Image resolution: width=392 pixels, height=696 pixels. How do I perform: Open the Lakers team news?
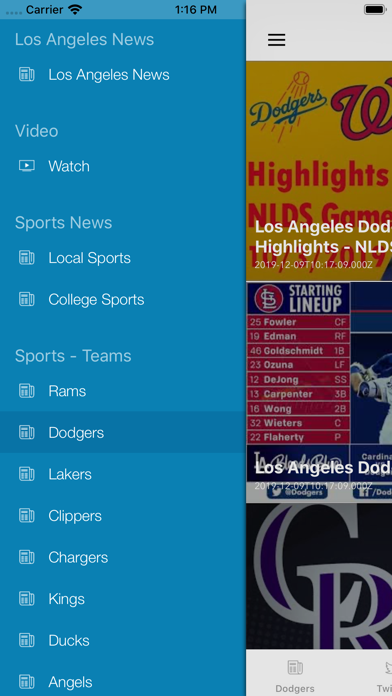pos(123,474)
